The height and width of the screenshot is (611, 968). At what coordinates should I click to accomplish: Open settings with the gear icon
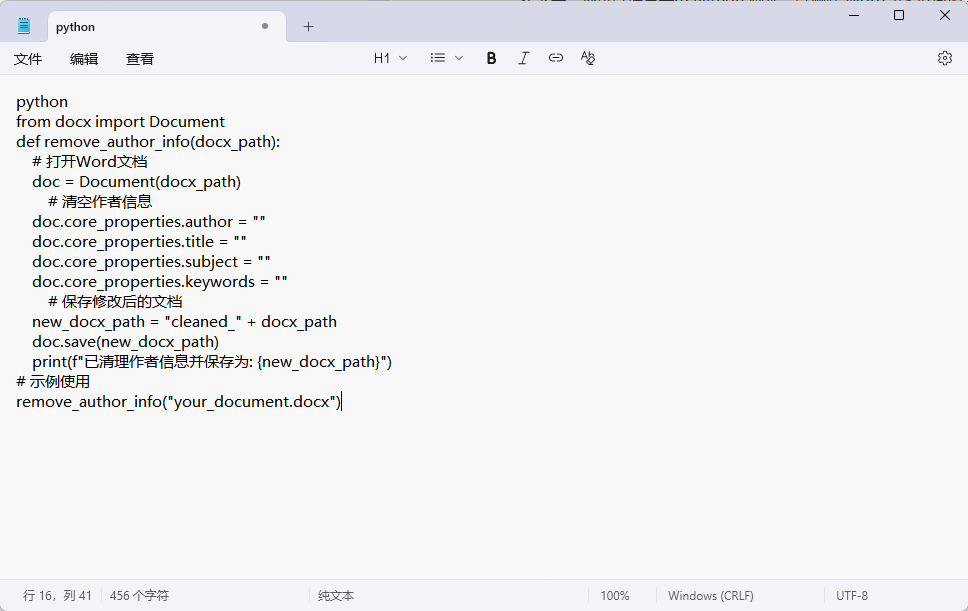(x=945, y=58)
